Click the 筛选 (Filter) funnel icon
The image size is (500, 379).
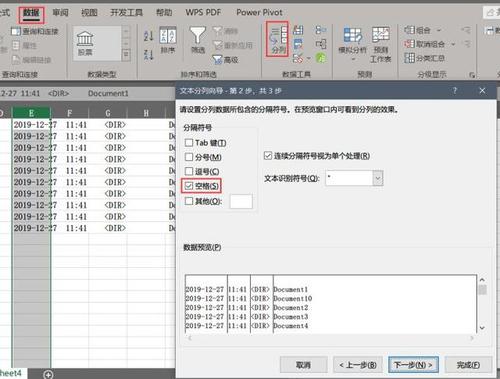[x=198, y=35]
